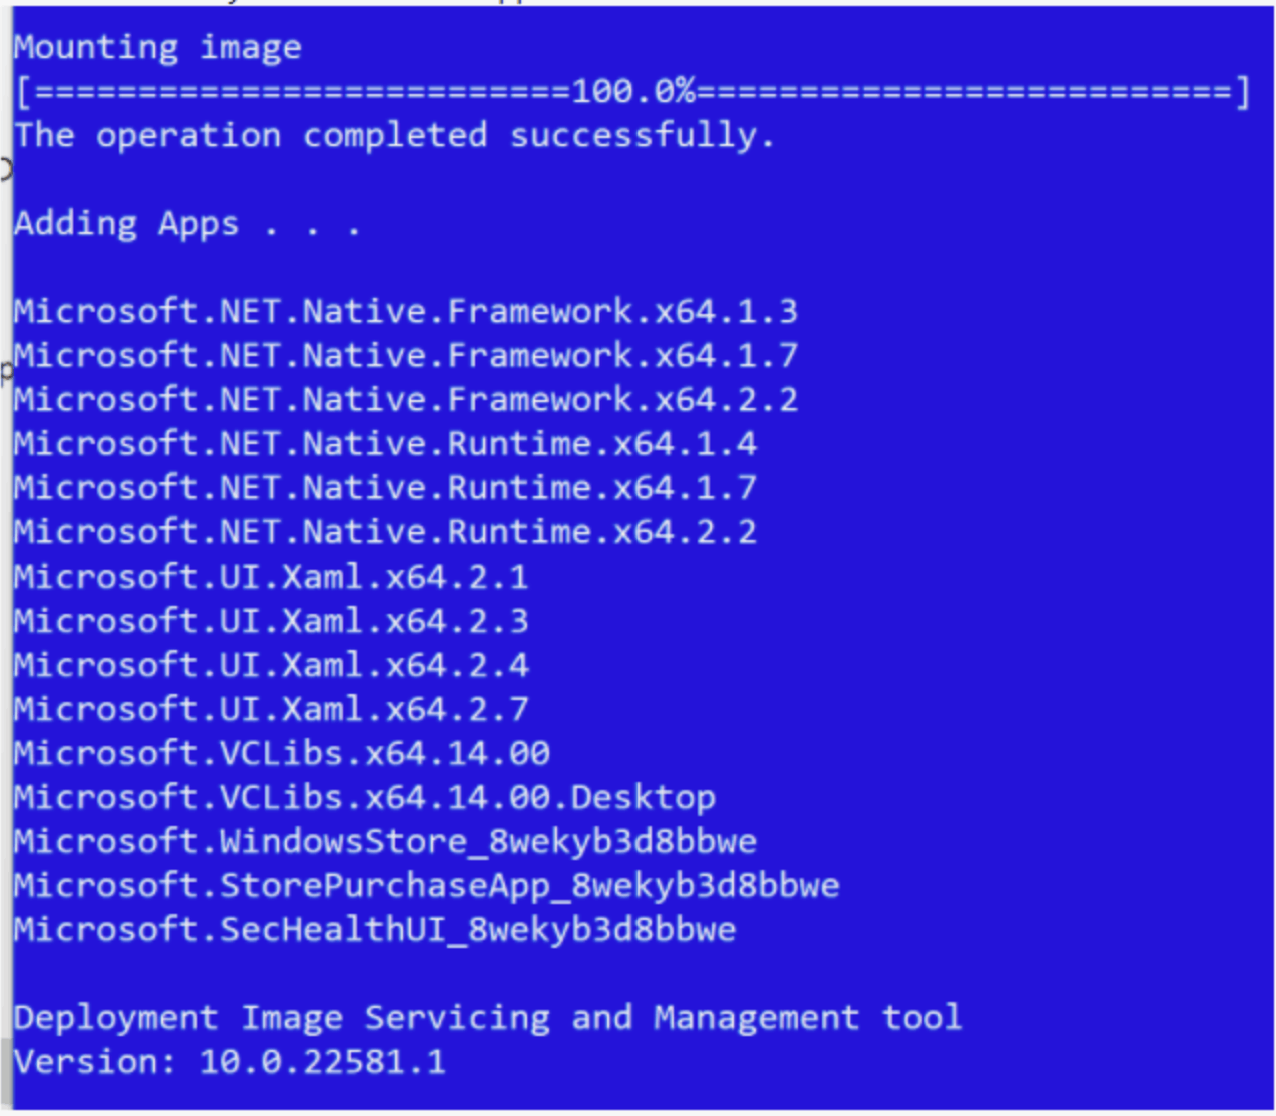This screenshot has width=1276, height=1116.
Task: Select Microsoft.NET.Native.Runtime.x64.2.2 line
Action: point(386,531)
